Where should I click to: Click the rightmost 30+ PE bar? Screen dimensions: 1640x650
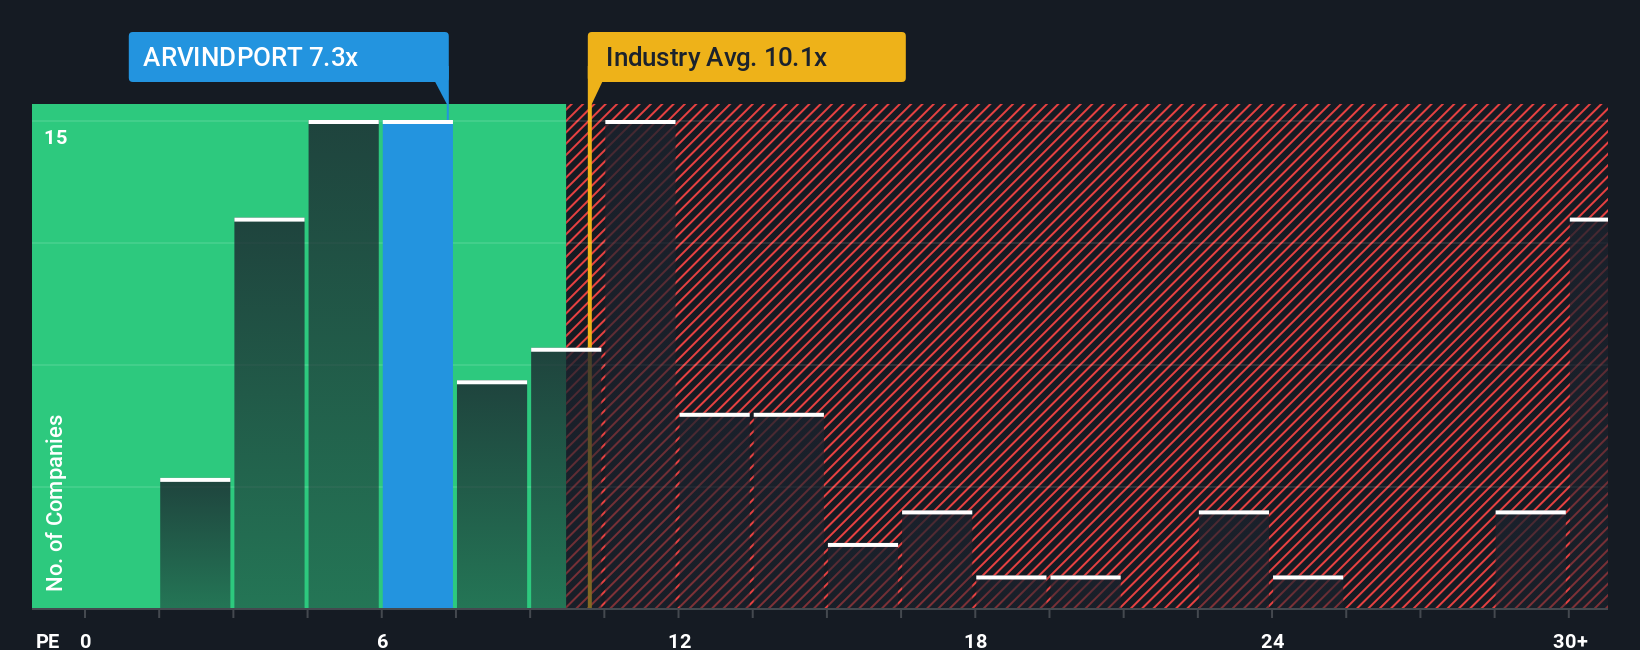[1589, 413]
